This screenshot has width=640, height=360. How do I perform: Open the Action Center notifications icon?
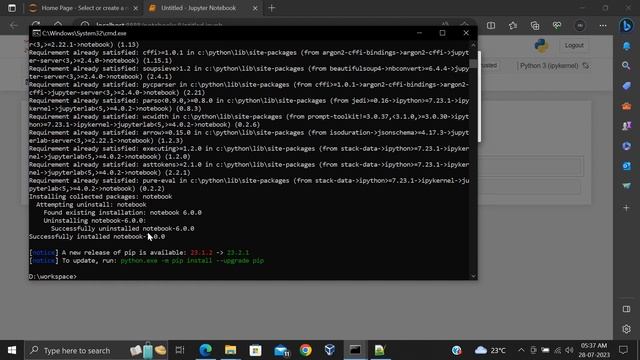[x=623, y=350]
